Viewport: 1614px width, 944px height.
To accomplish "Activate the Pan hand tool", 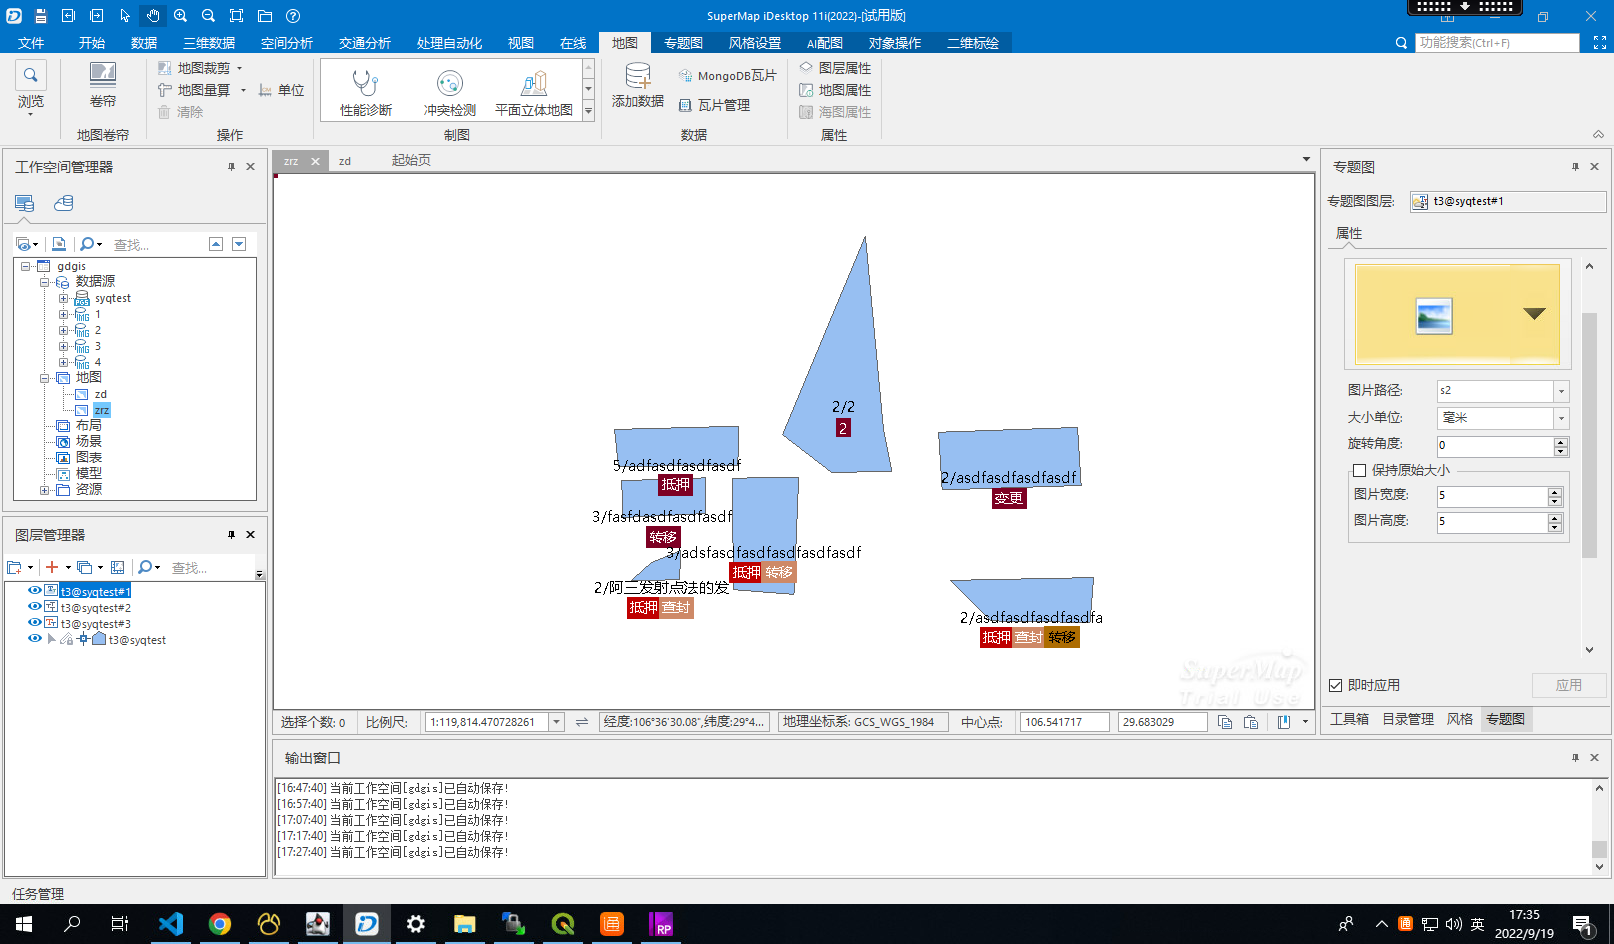I will pyautogui.click(x=153, y=16).
